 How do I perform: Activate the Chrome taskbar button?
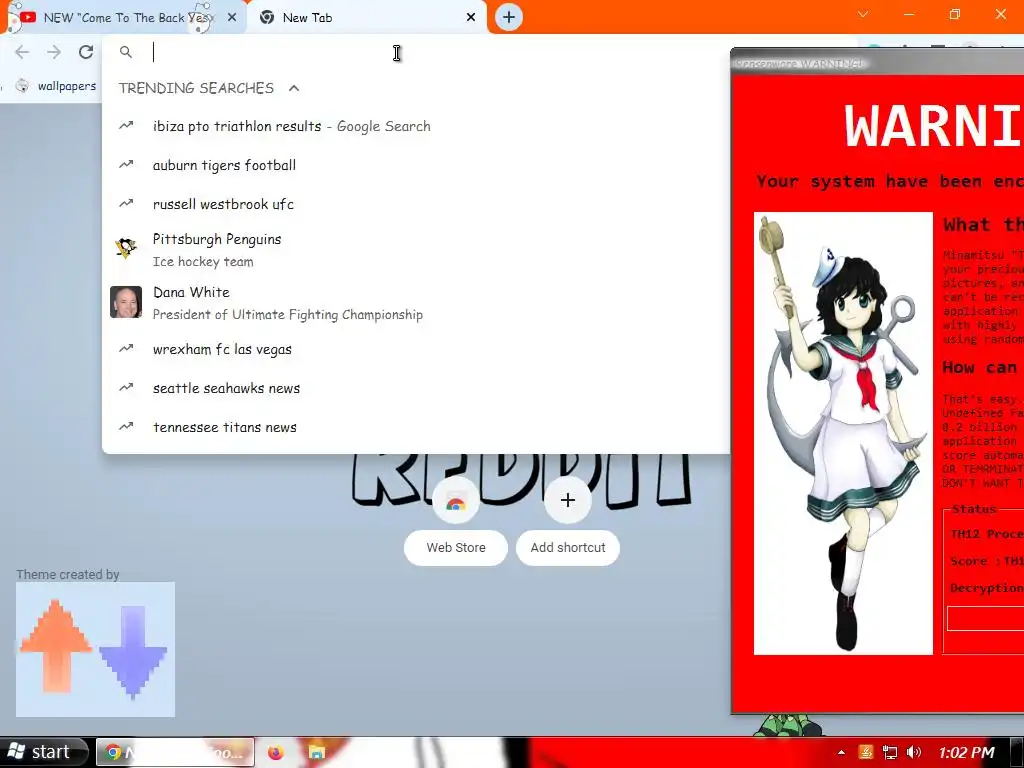pos(175,752)
